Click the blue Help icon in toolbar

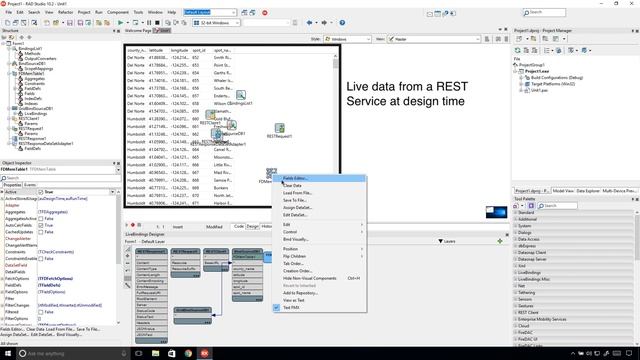(x=342, y=23)
